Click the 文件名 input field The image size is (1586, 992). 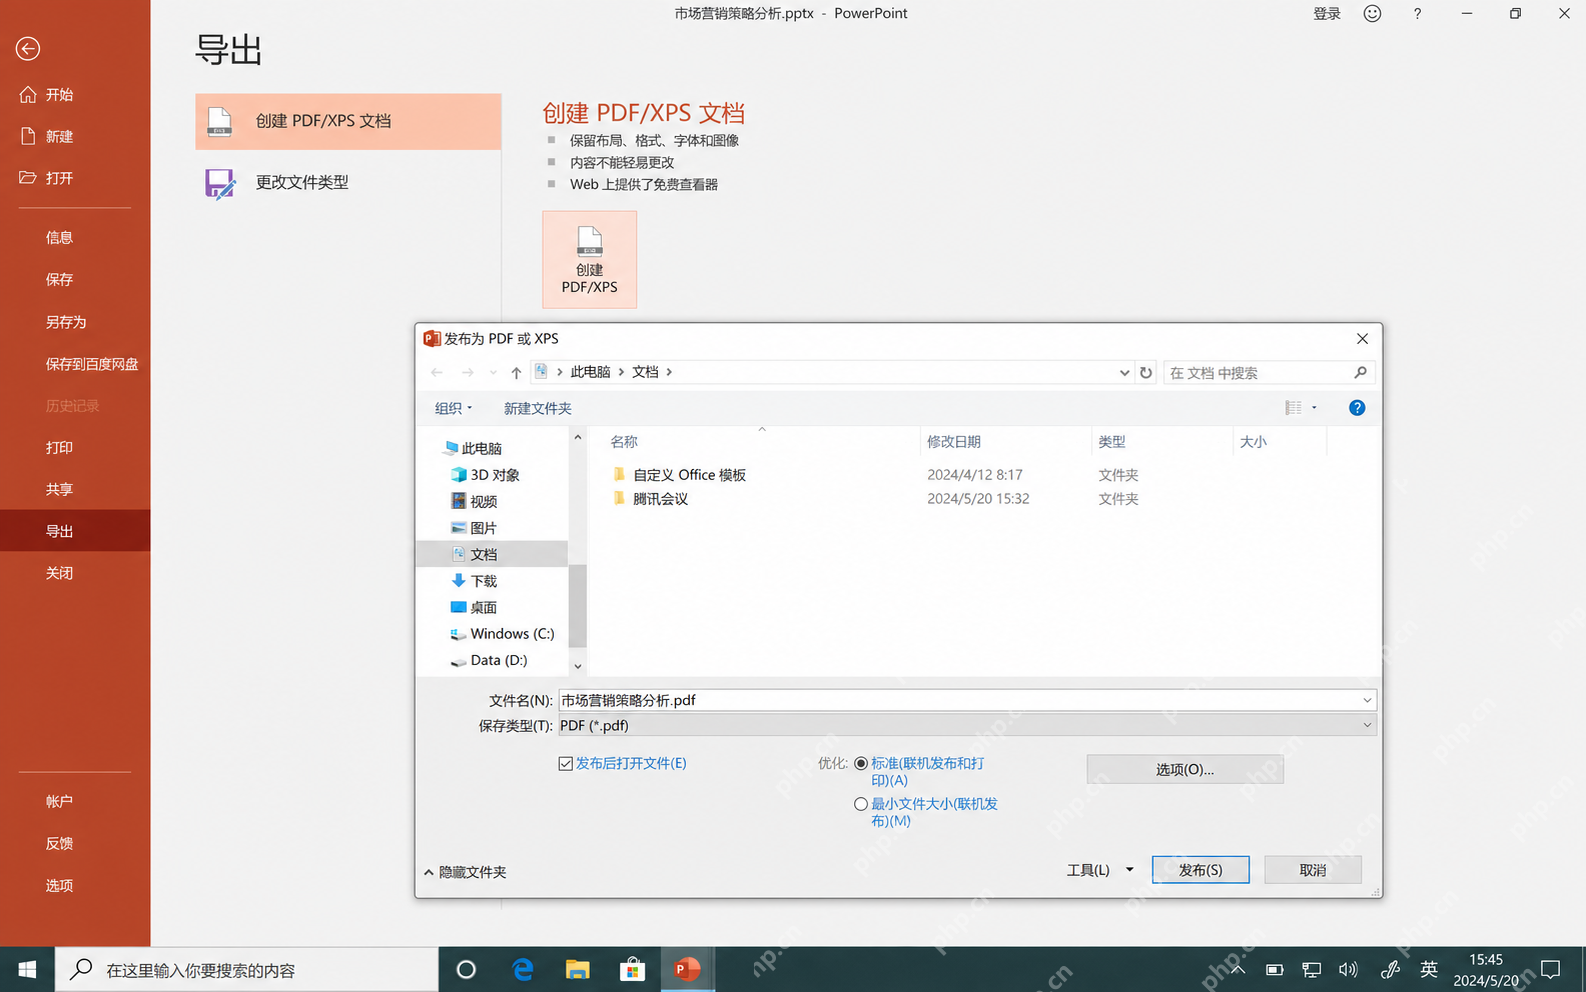(x=967, y=700)
